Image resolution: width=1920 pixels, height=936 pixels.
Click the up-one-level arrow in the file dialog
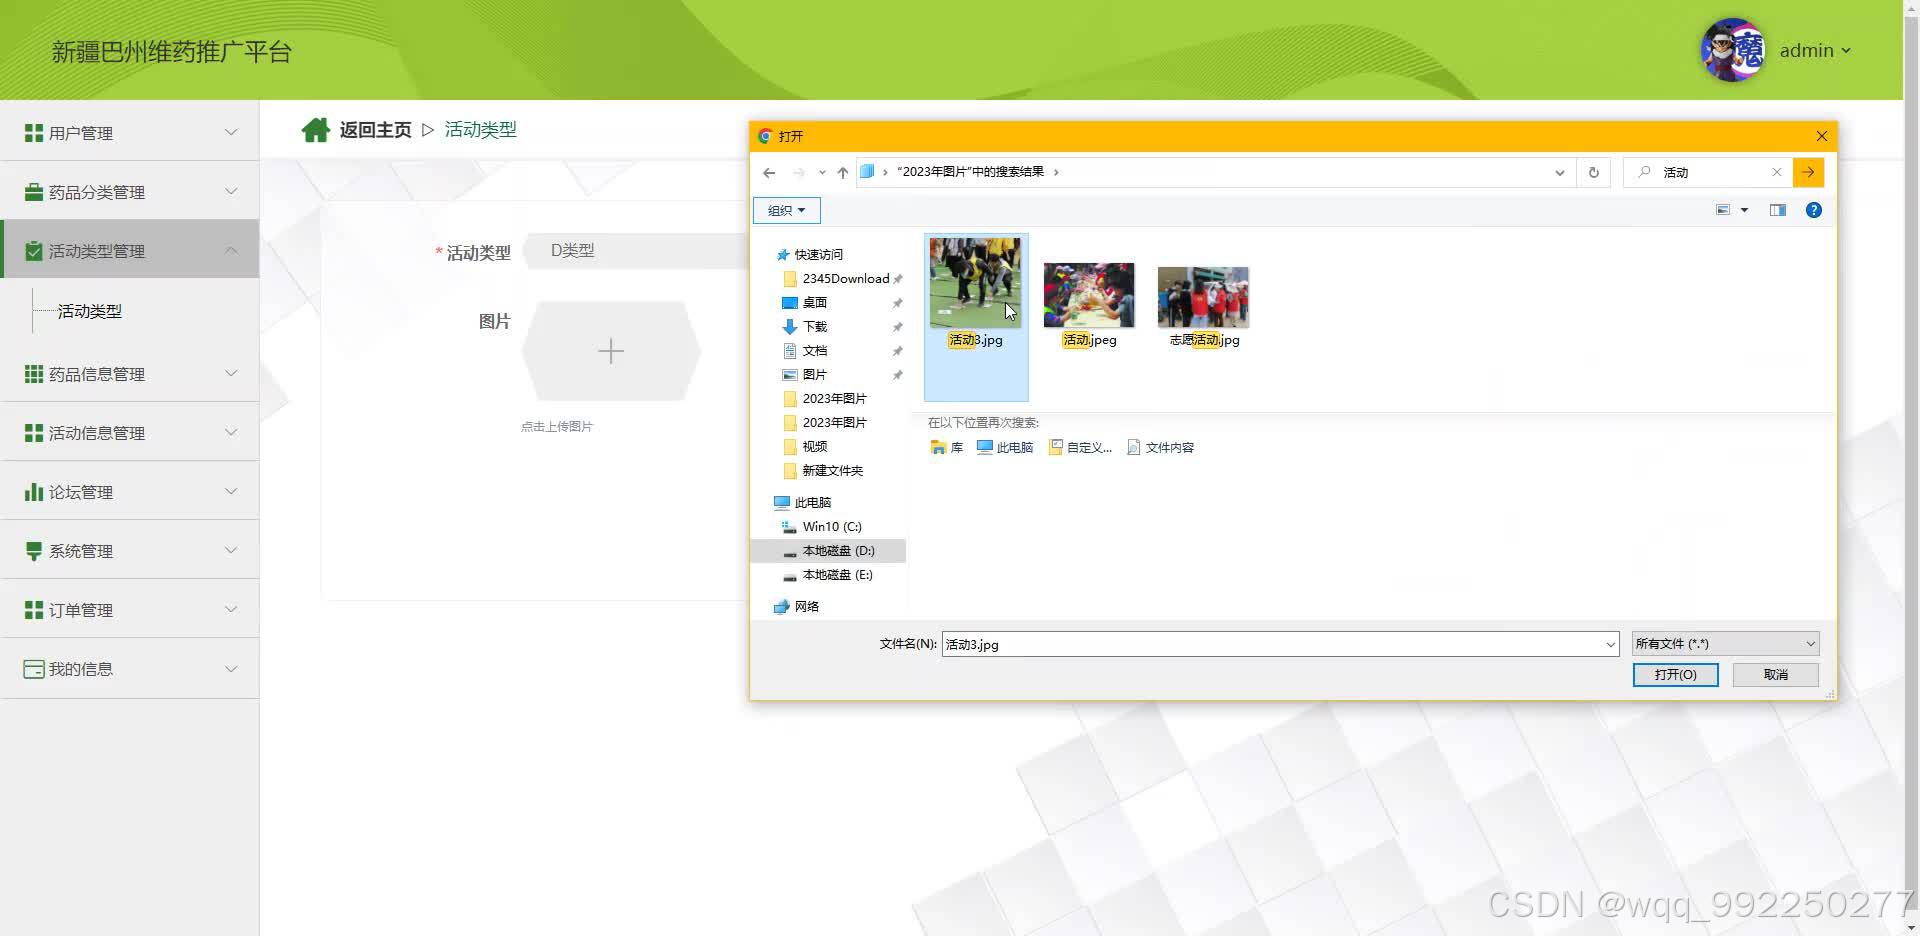(x=843, y=172)
